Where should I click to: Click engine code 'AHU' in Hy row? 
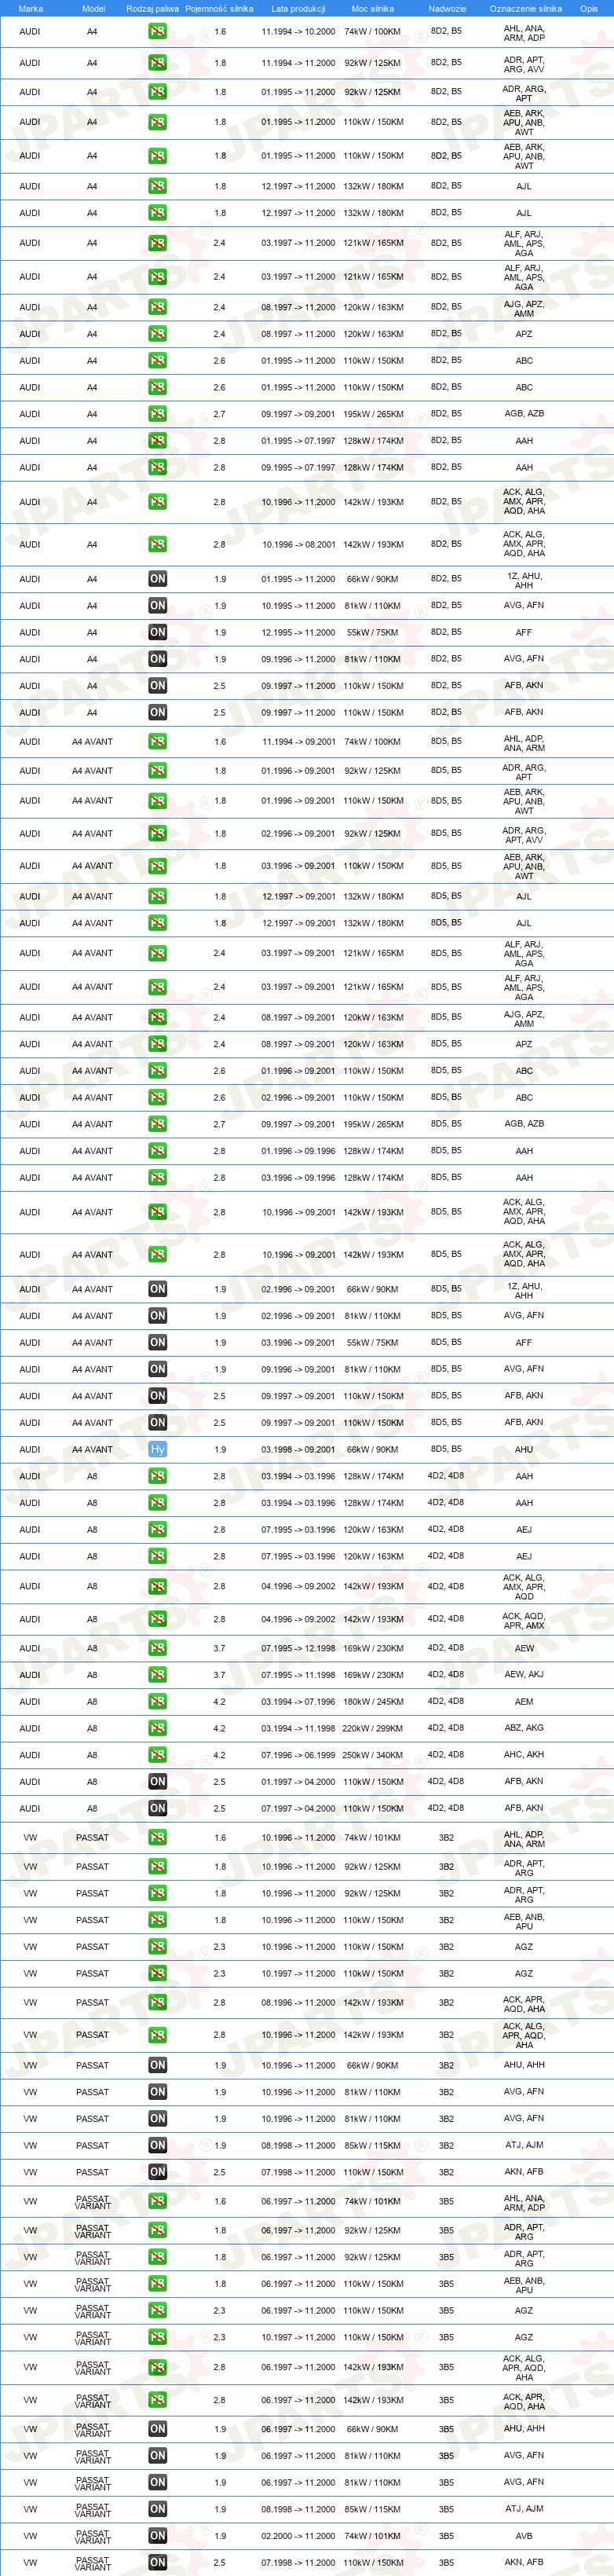(524, 1450)
